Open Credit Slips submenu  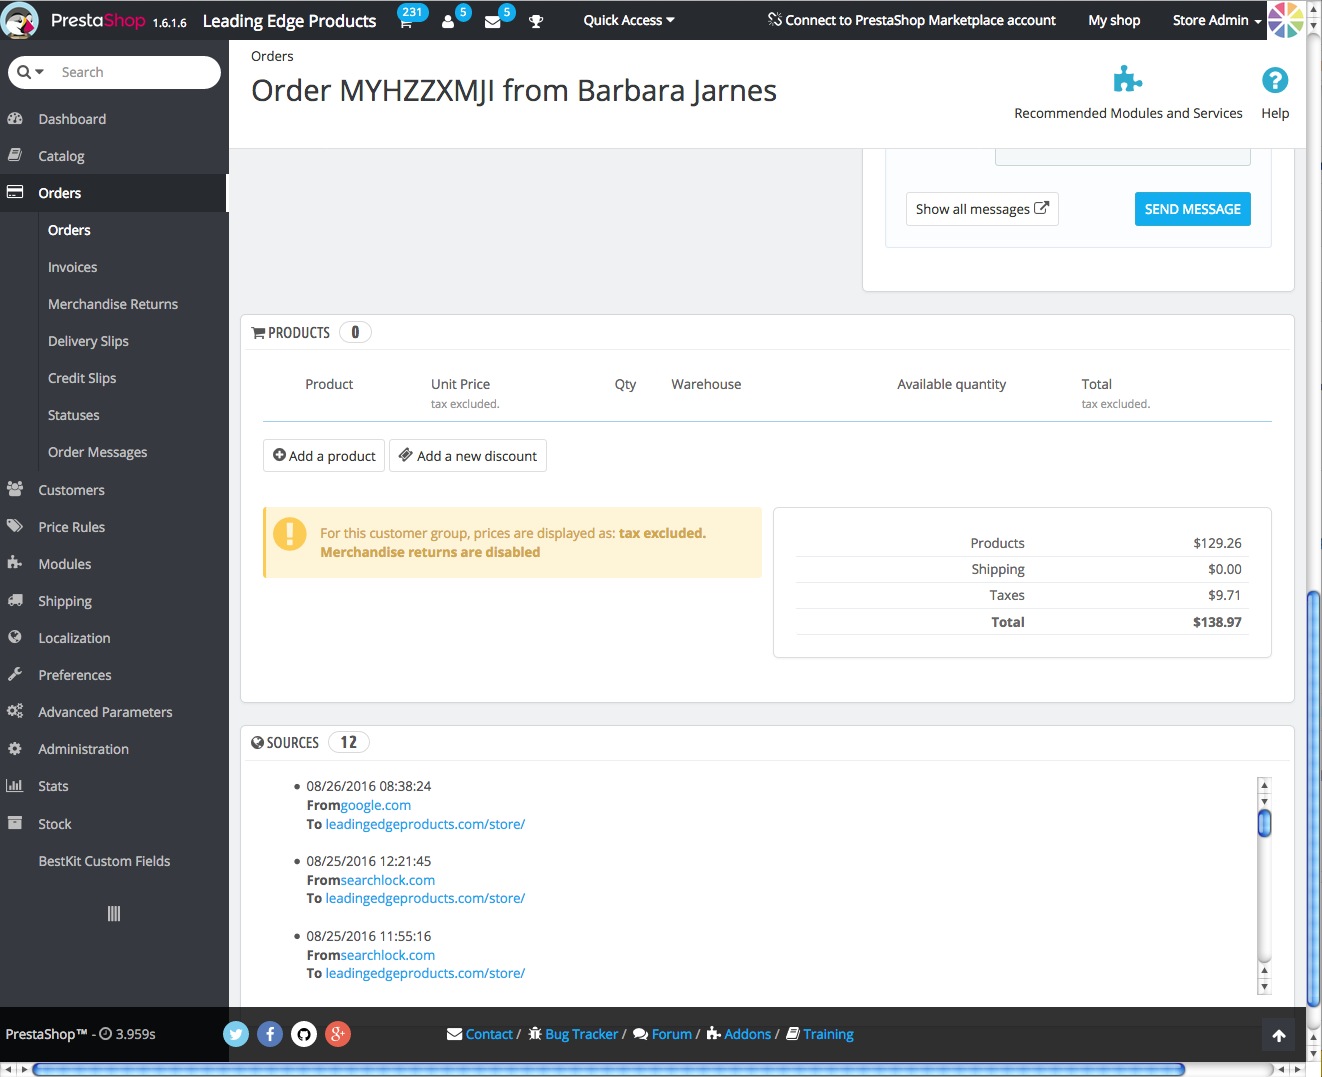(x=82, y=378)
